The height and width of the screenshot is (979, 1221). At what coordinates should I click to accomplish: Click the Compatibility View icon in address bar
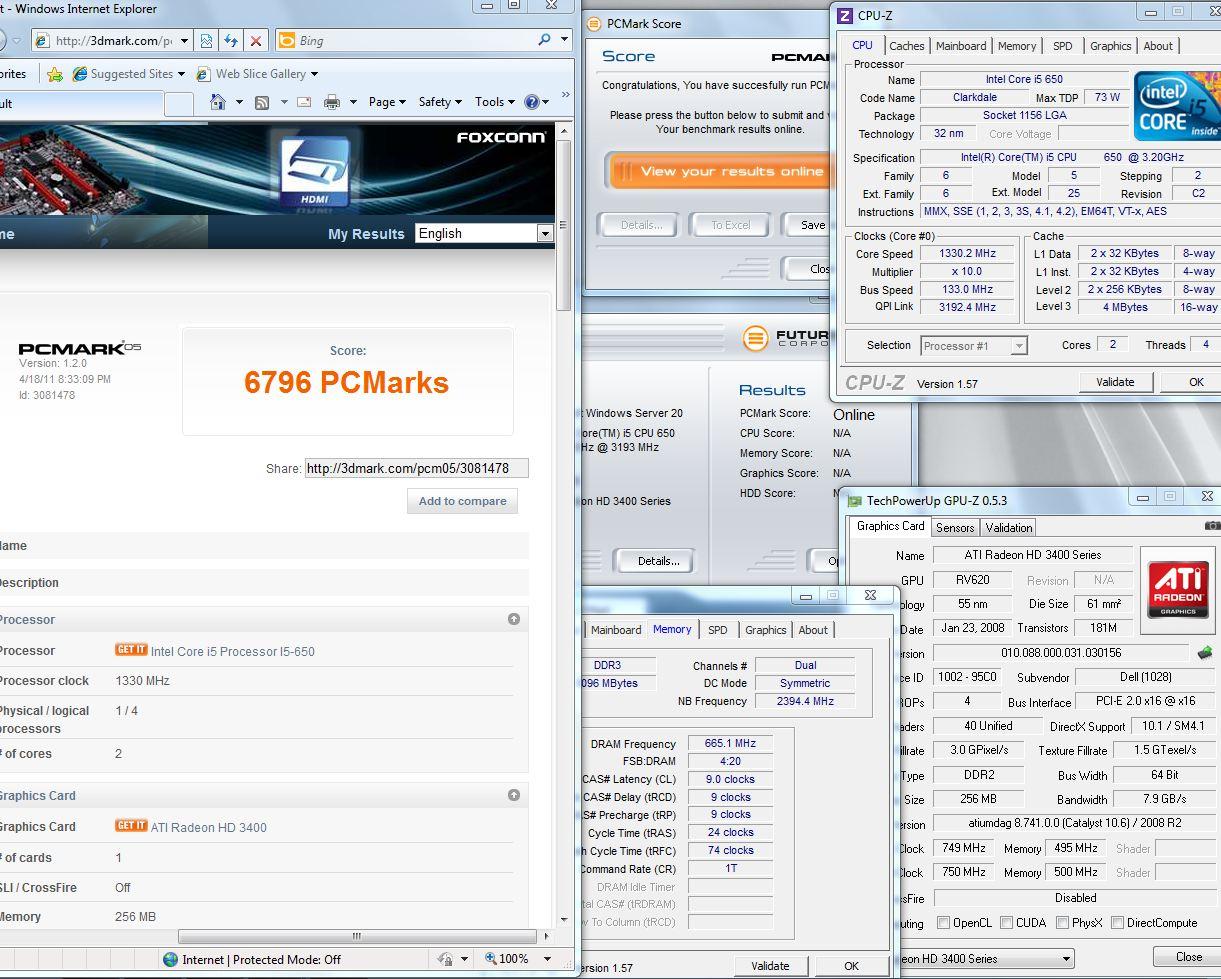[206, 41]
